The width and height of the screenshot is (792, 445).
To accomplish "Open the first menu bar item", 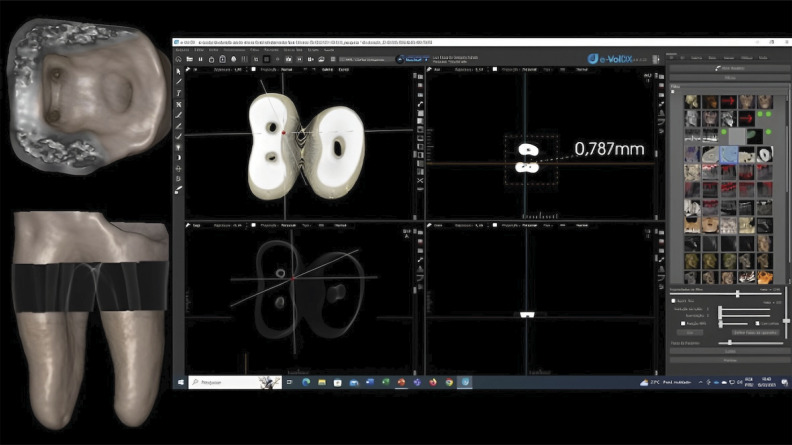I will pyautogui.click(x=182, y=50).
